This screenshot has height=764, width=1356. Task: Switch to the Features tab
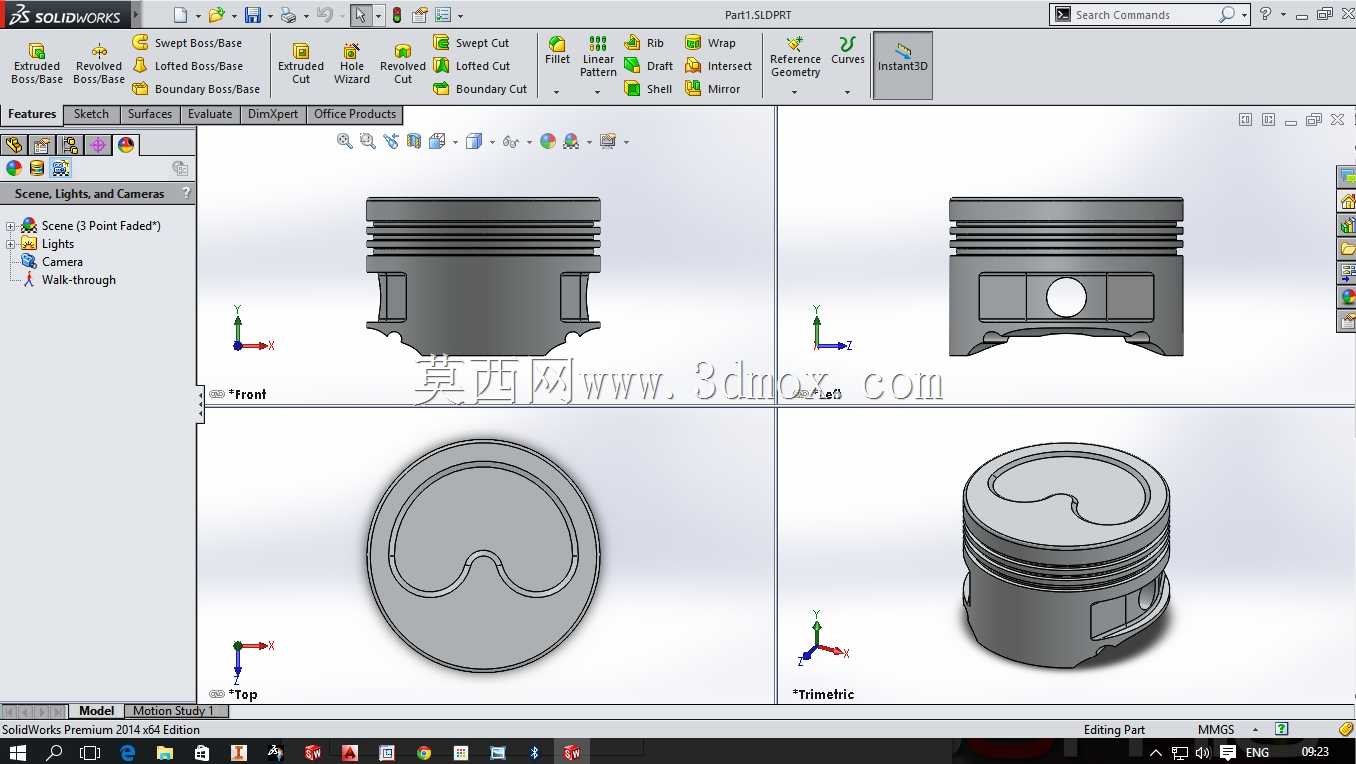coord(32,114)
